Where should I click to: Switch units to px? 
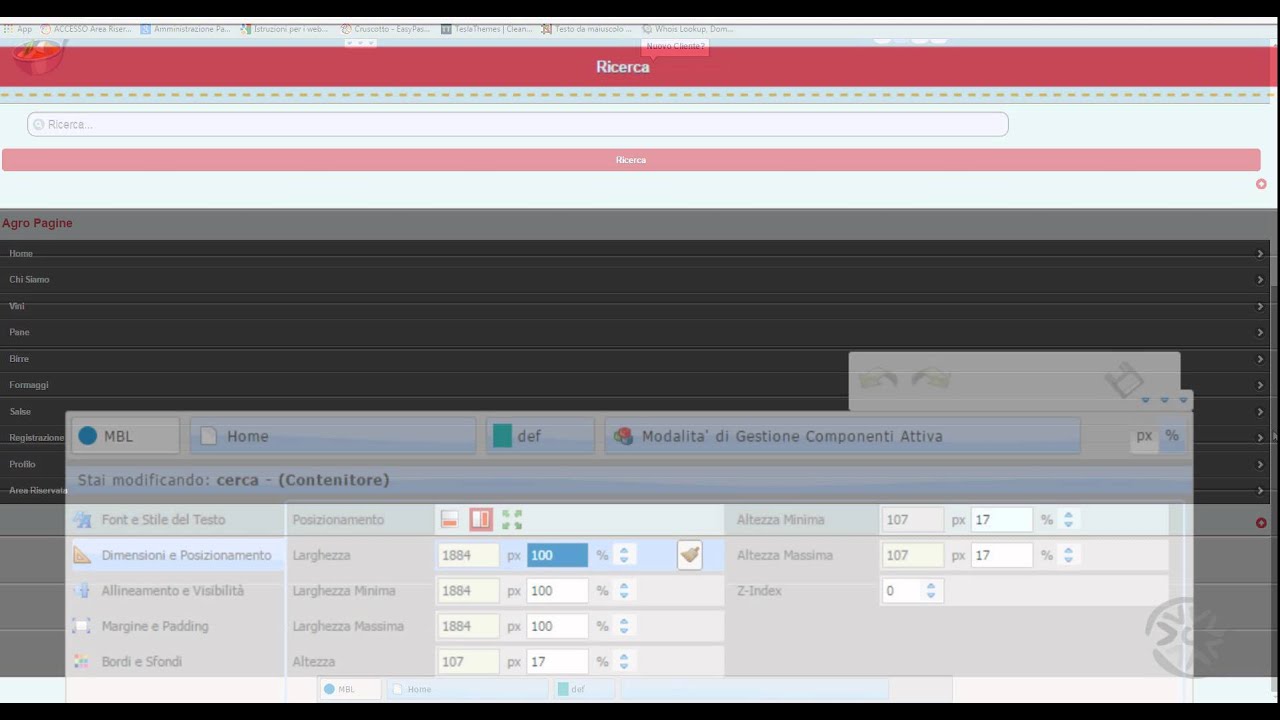tap(1144, 436)
